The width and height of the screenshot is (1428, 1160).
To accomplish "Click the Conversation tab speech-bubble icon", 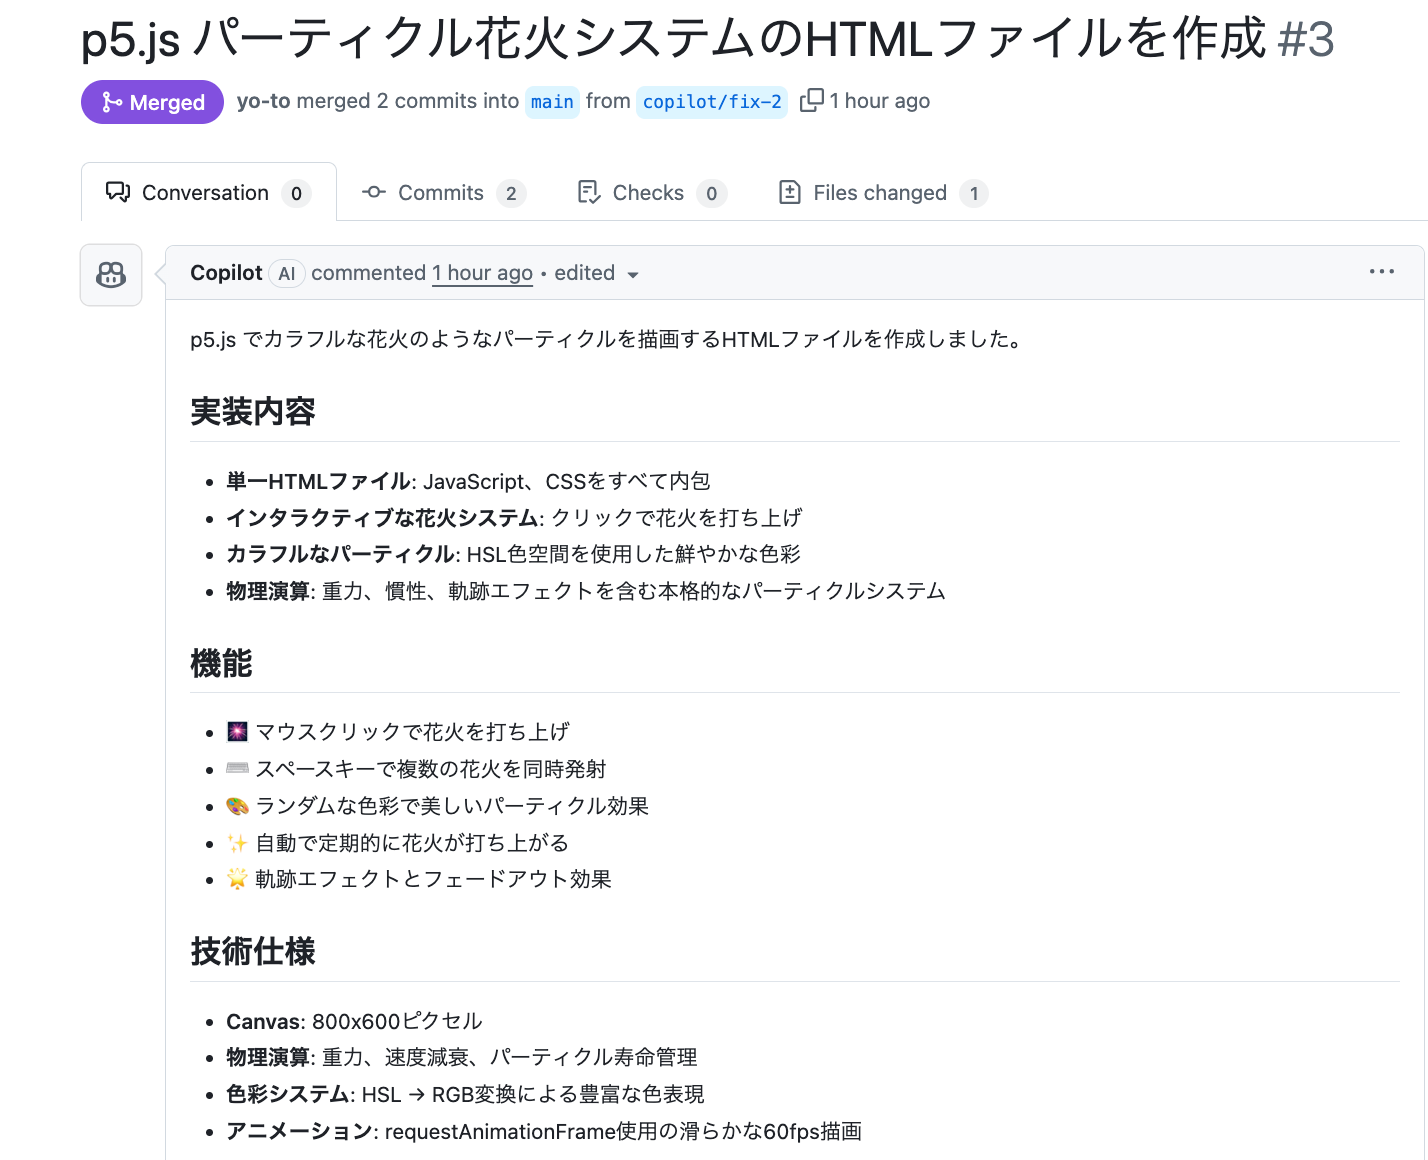I will pos(118,192).
